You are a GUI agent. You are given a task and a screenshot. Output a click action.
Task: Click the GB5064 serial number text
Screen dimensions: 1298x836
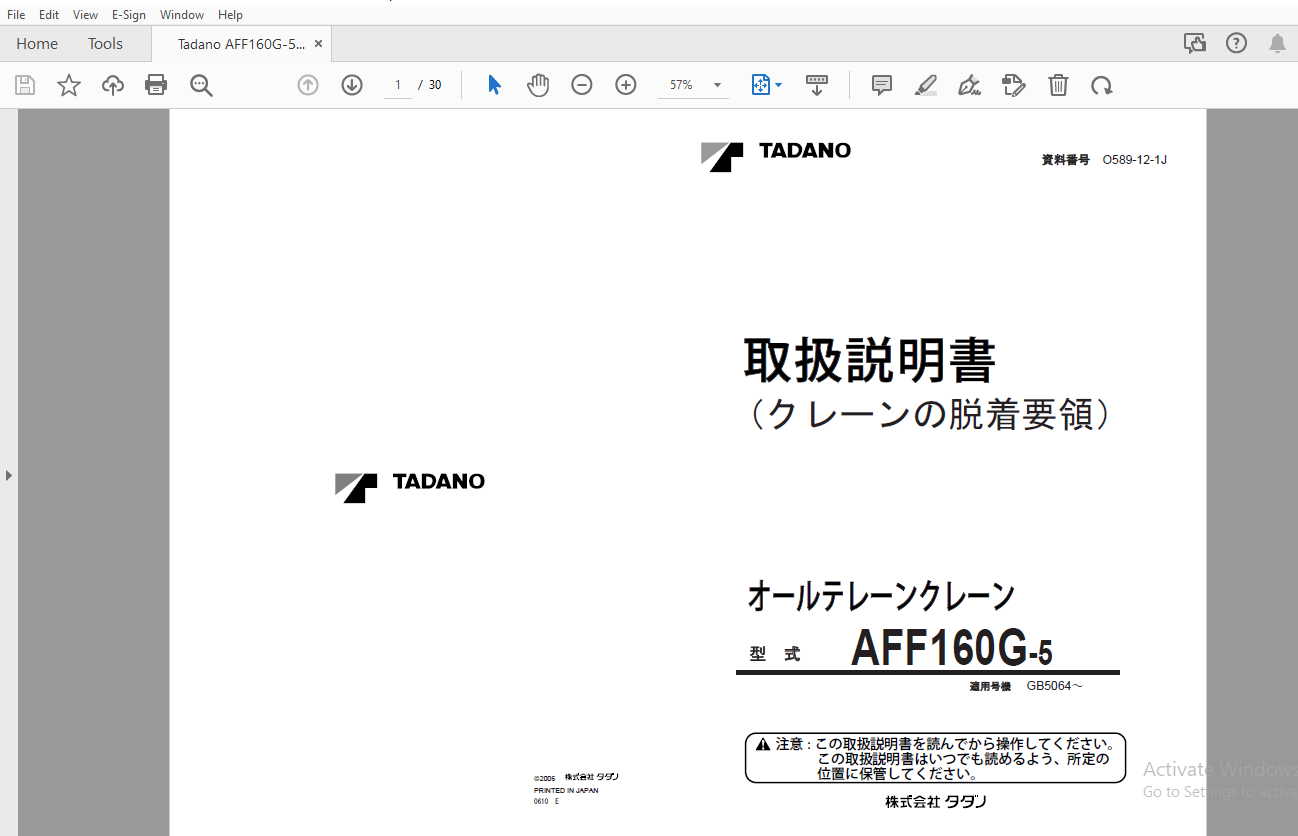[1054, 686]
